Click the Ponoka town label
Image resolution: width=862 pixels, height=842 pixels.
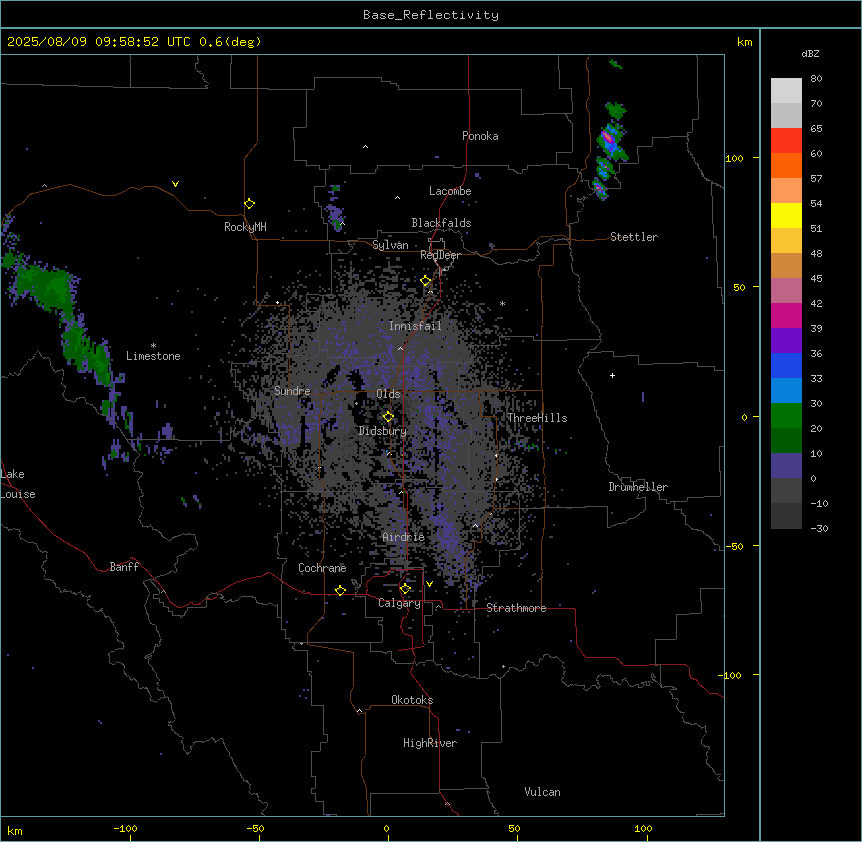point(480,136)
